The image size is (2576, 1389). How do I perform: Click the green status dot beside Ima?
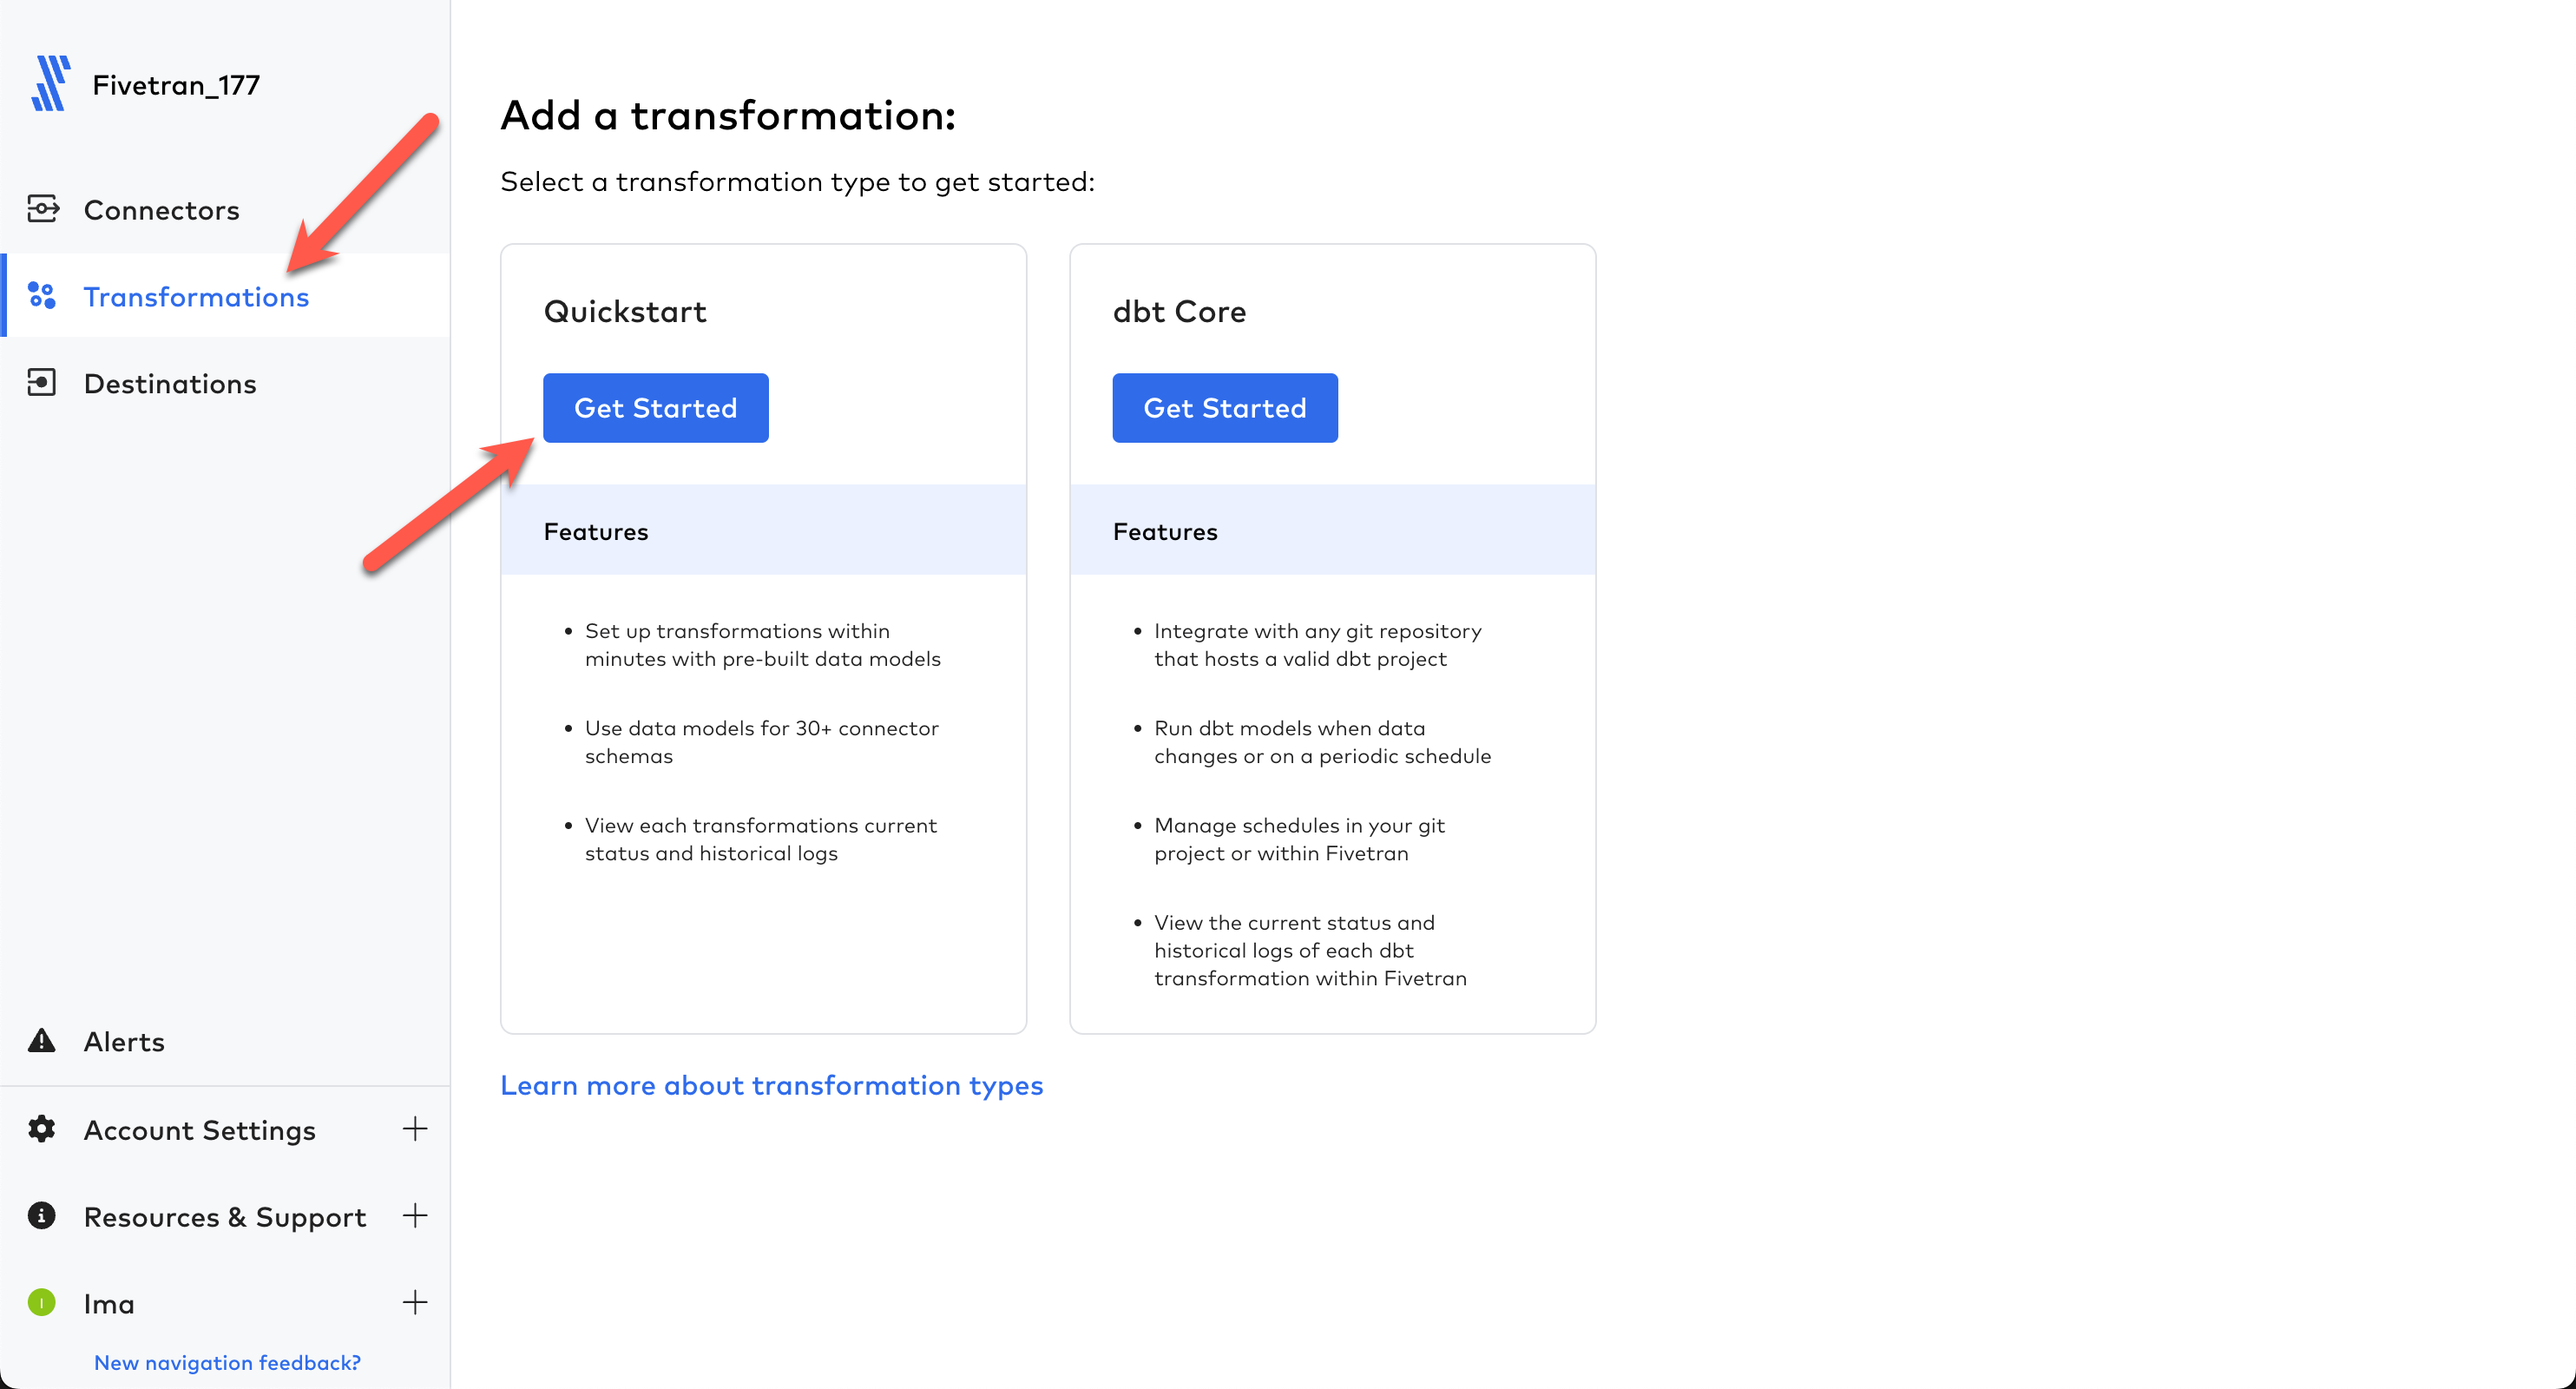pos(41,1304)
